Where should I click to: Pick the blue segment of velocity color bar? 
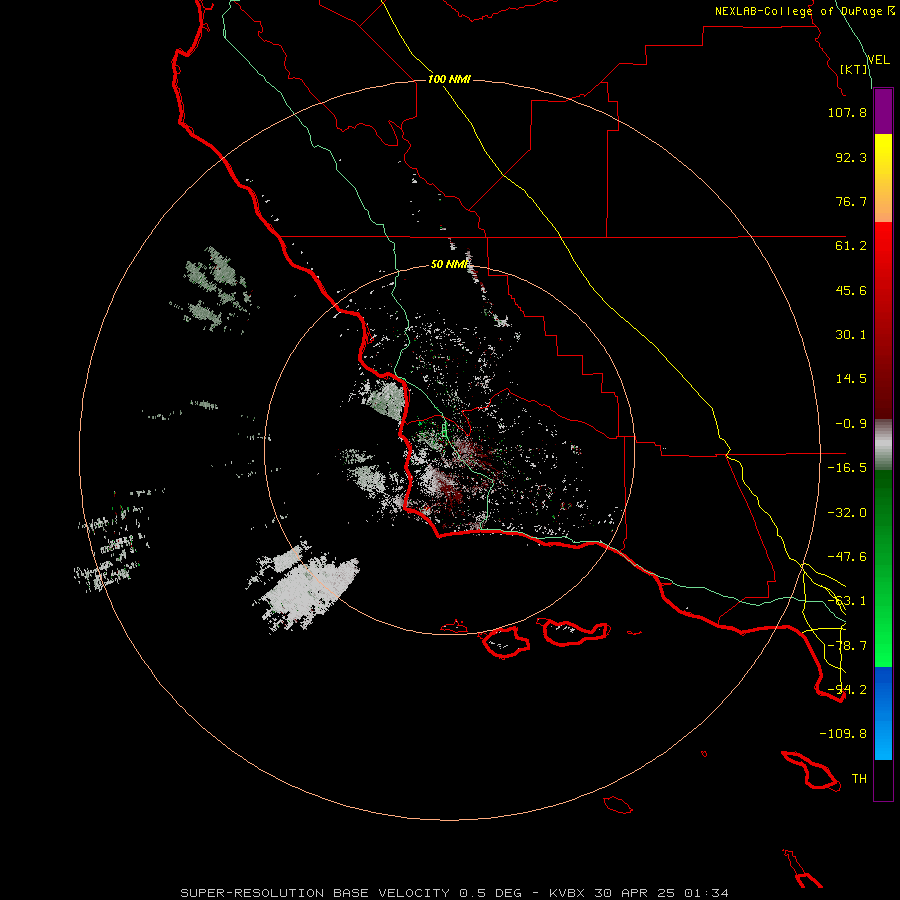coord(883,713)
